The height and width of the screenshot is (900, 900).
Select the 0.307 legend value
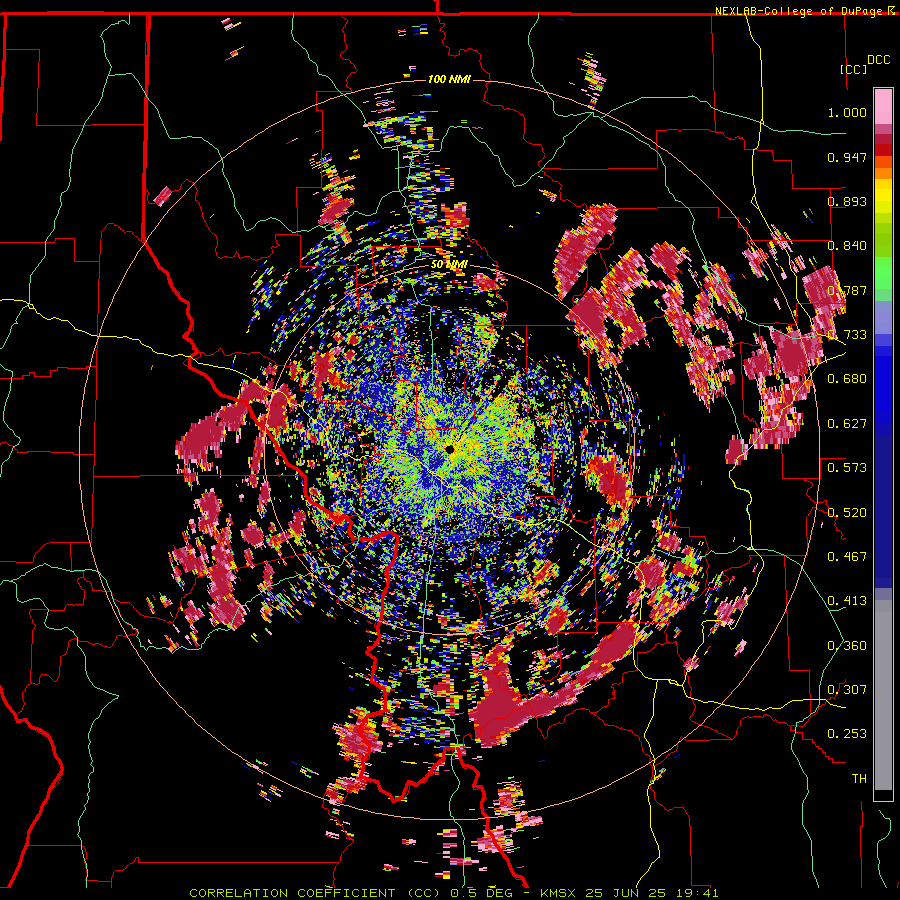coord(847,690)
